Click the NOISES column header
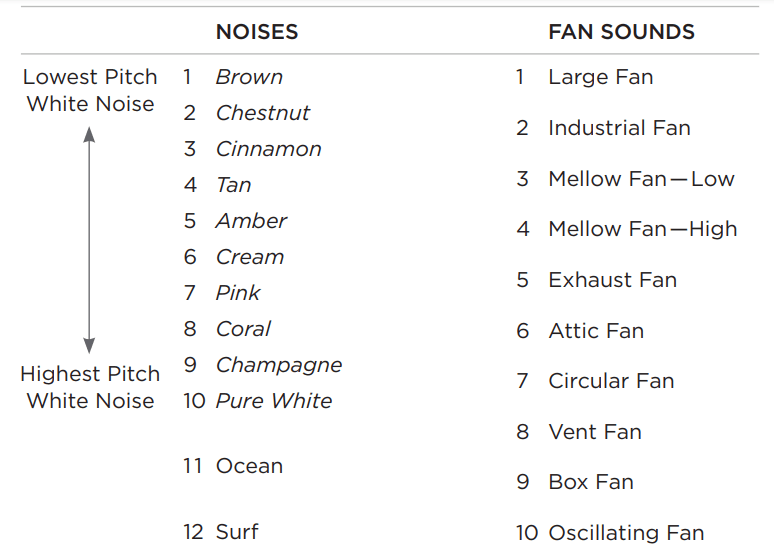Screen dimensions: 774x556 click(x=257, y=32)
